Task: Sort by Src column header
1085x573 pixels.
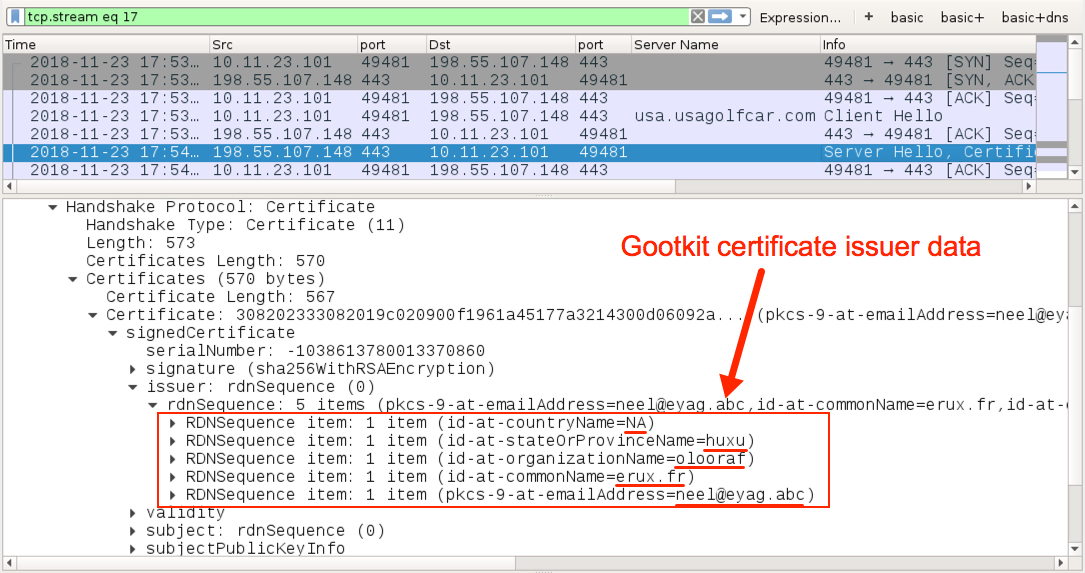Action: [x=283, y=44]
